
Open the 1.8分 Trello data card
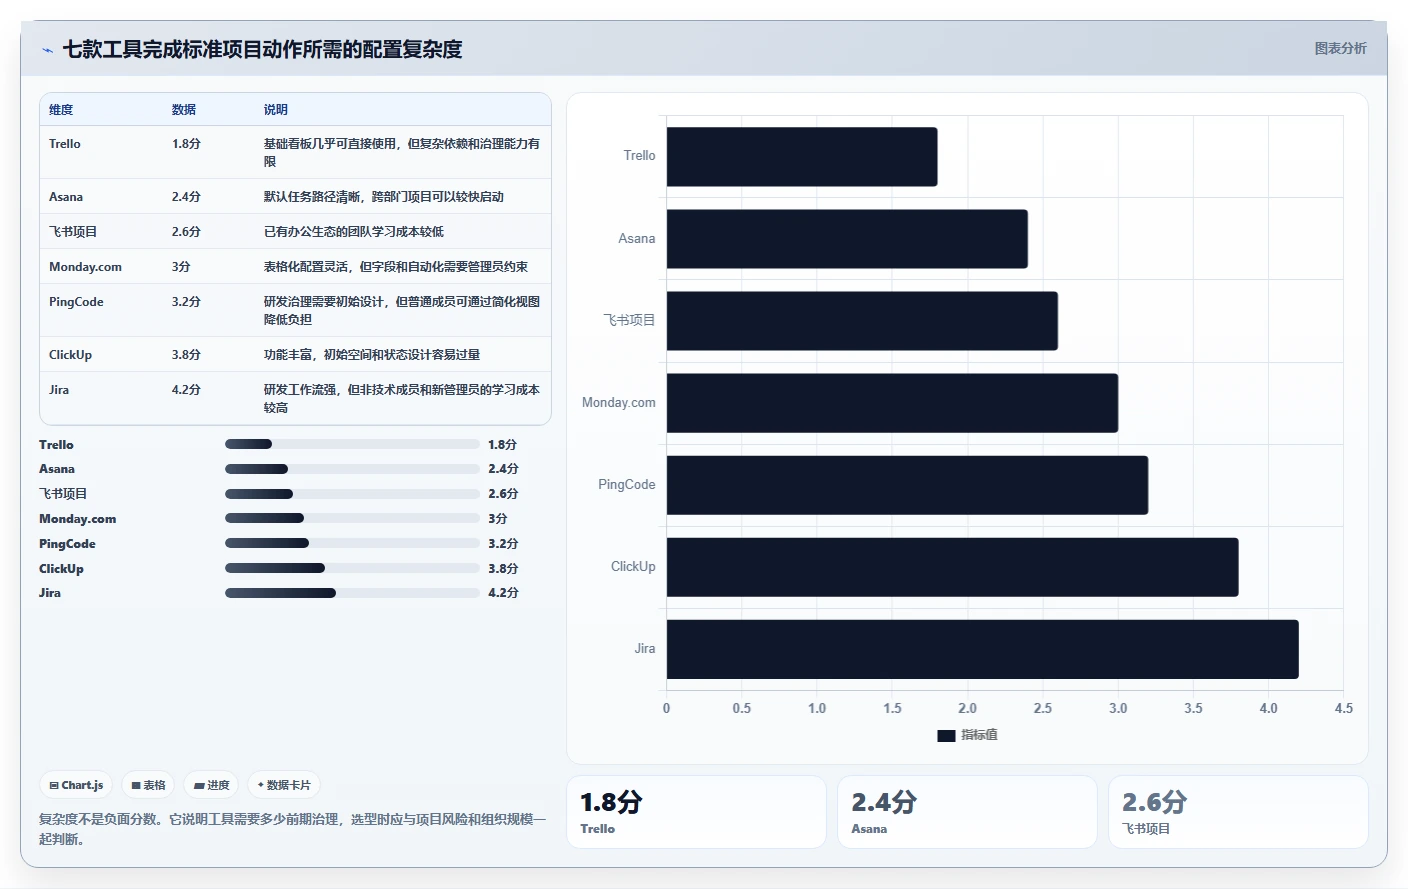696,812
